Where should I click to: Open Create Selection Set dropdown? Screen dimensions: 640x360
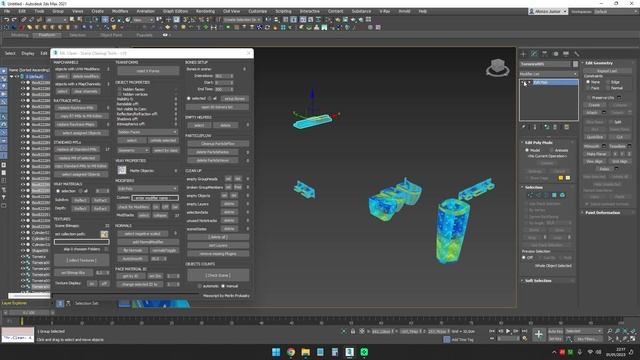pos(242,20)
